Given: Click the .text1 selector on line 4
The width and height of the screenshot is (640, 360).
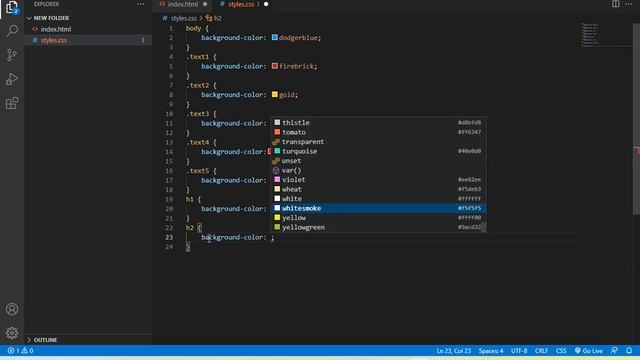Looking at the screenshot, I should tap(198, 57).
